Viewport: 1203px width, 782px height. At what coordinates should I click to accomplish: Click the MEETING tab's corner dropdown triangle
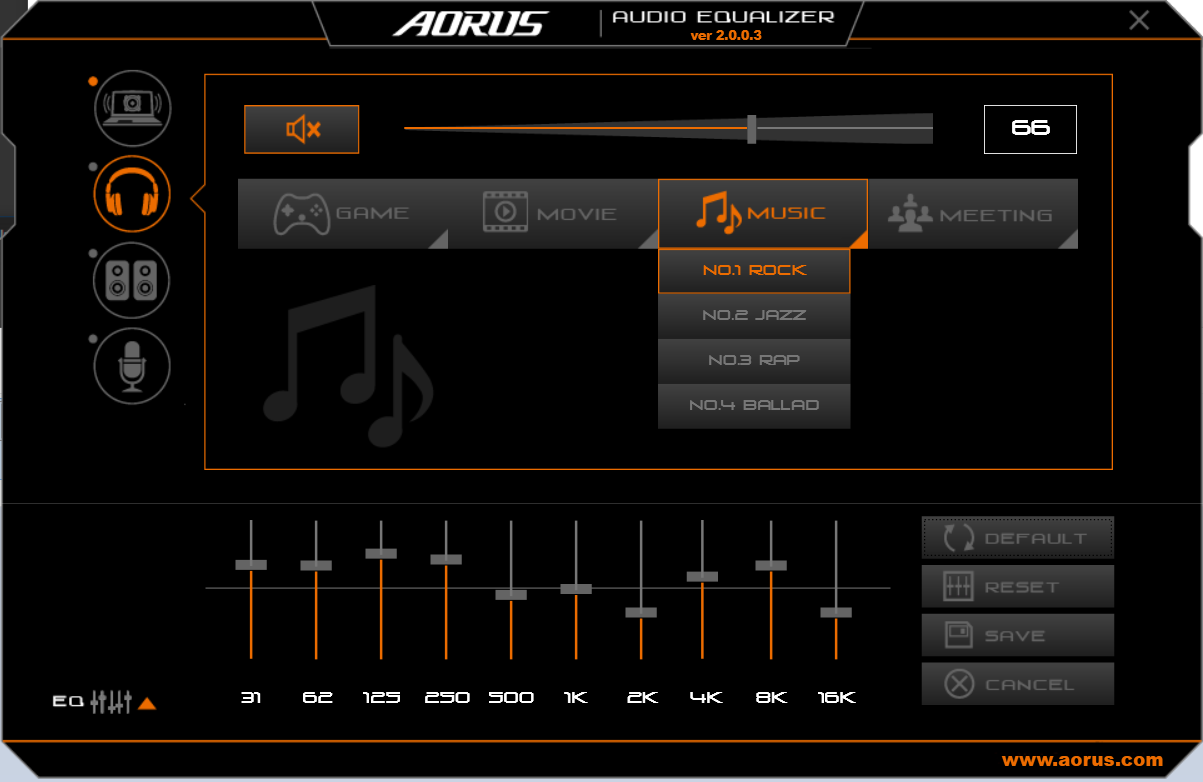pyautogui.click(x=1069, y=239)
